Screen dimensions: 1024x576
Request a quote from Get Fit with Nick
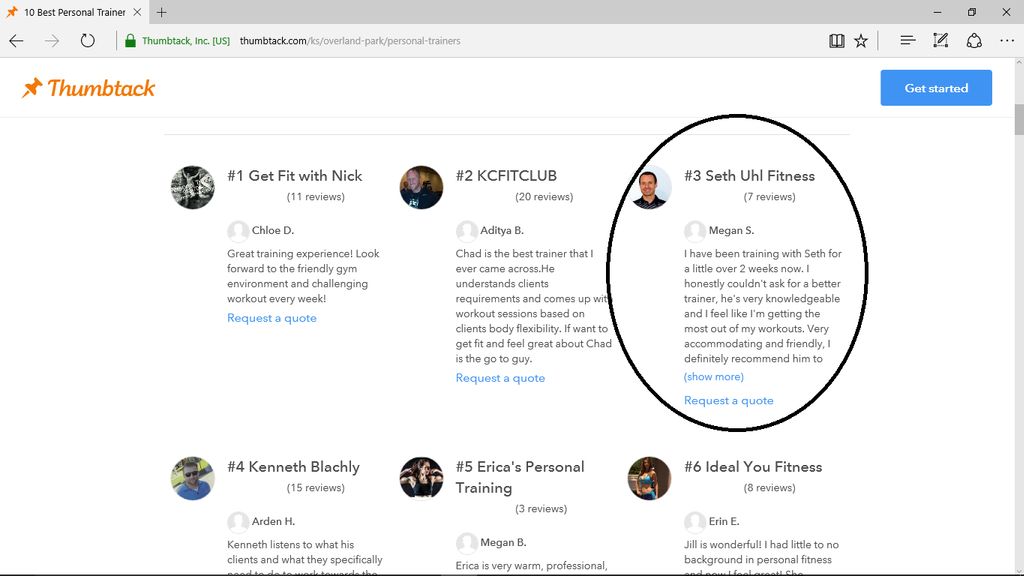pos(271,318)
